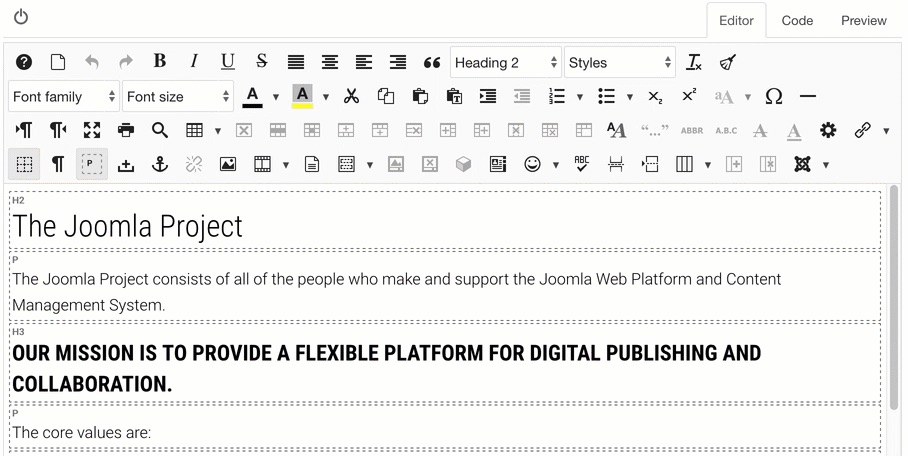This screenshot has height=456, width=908.
Task: Set left-to-right text direction
Action: (24, 130)
